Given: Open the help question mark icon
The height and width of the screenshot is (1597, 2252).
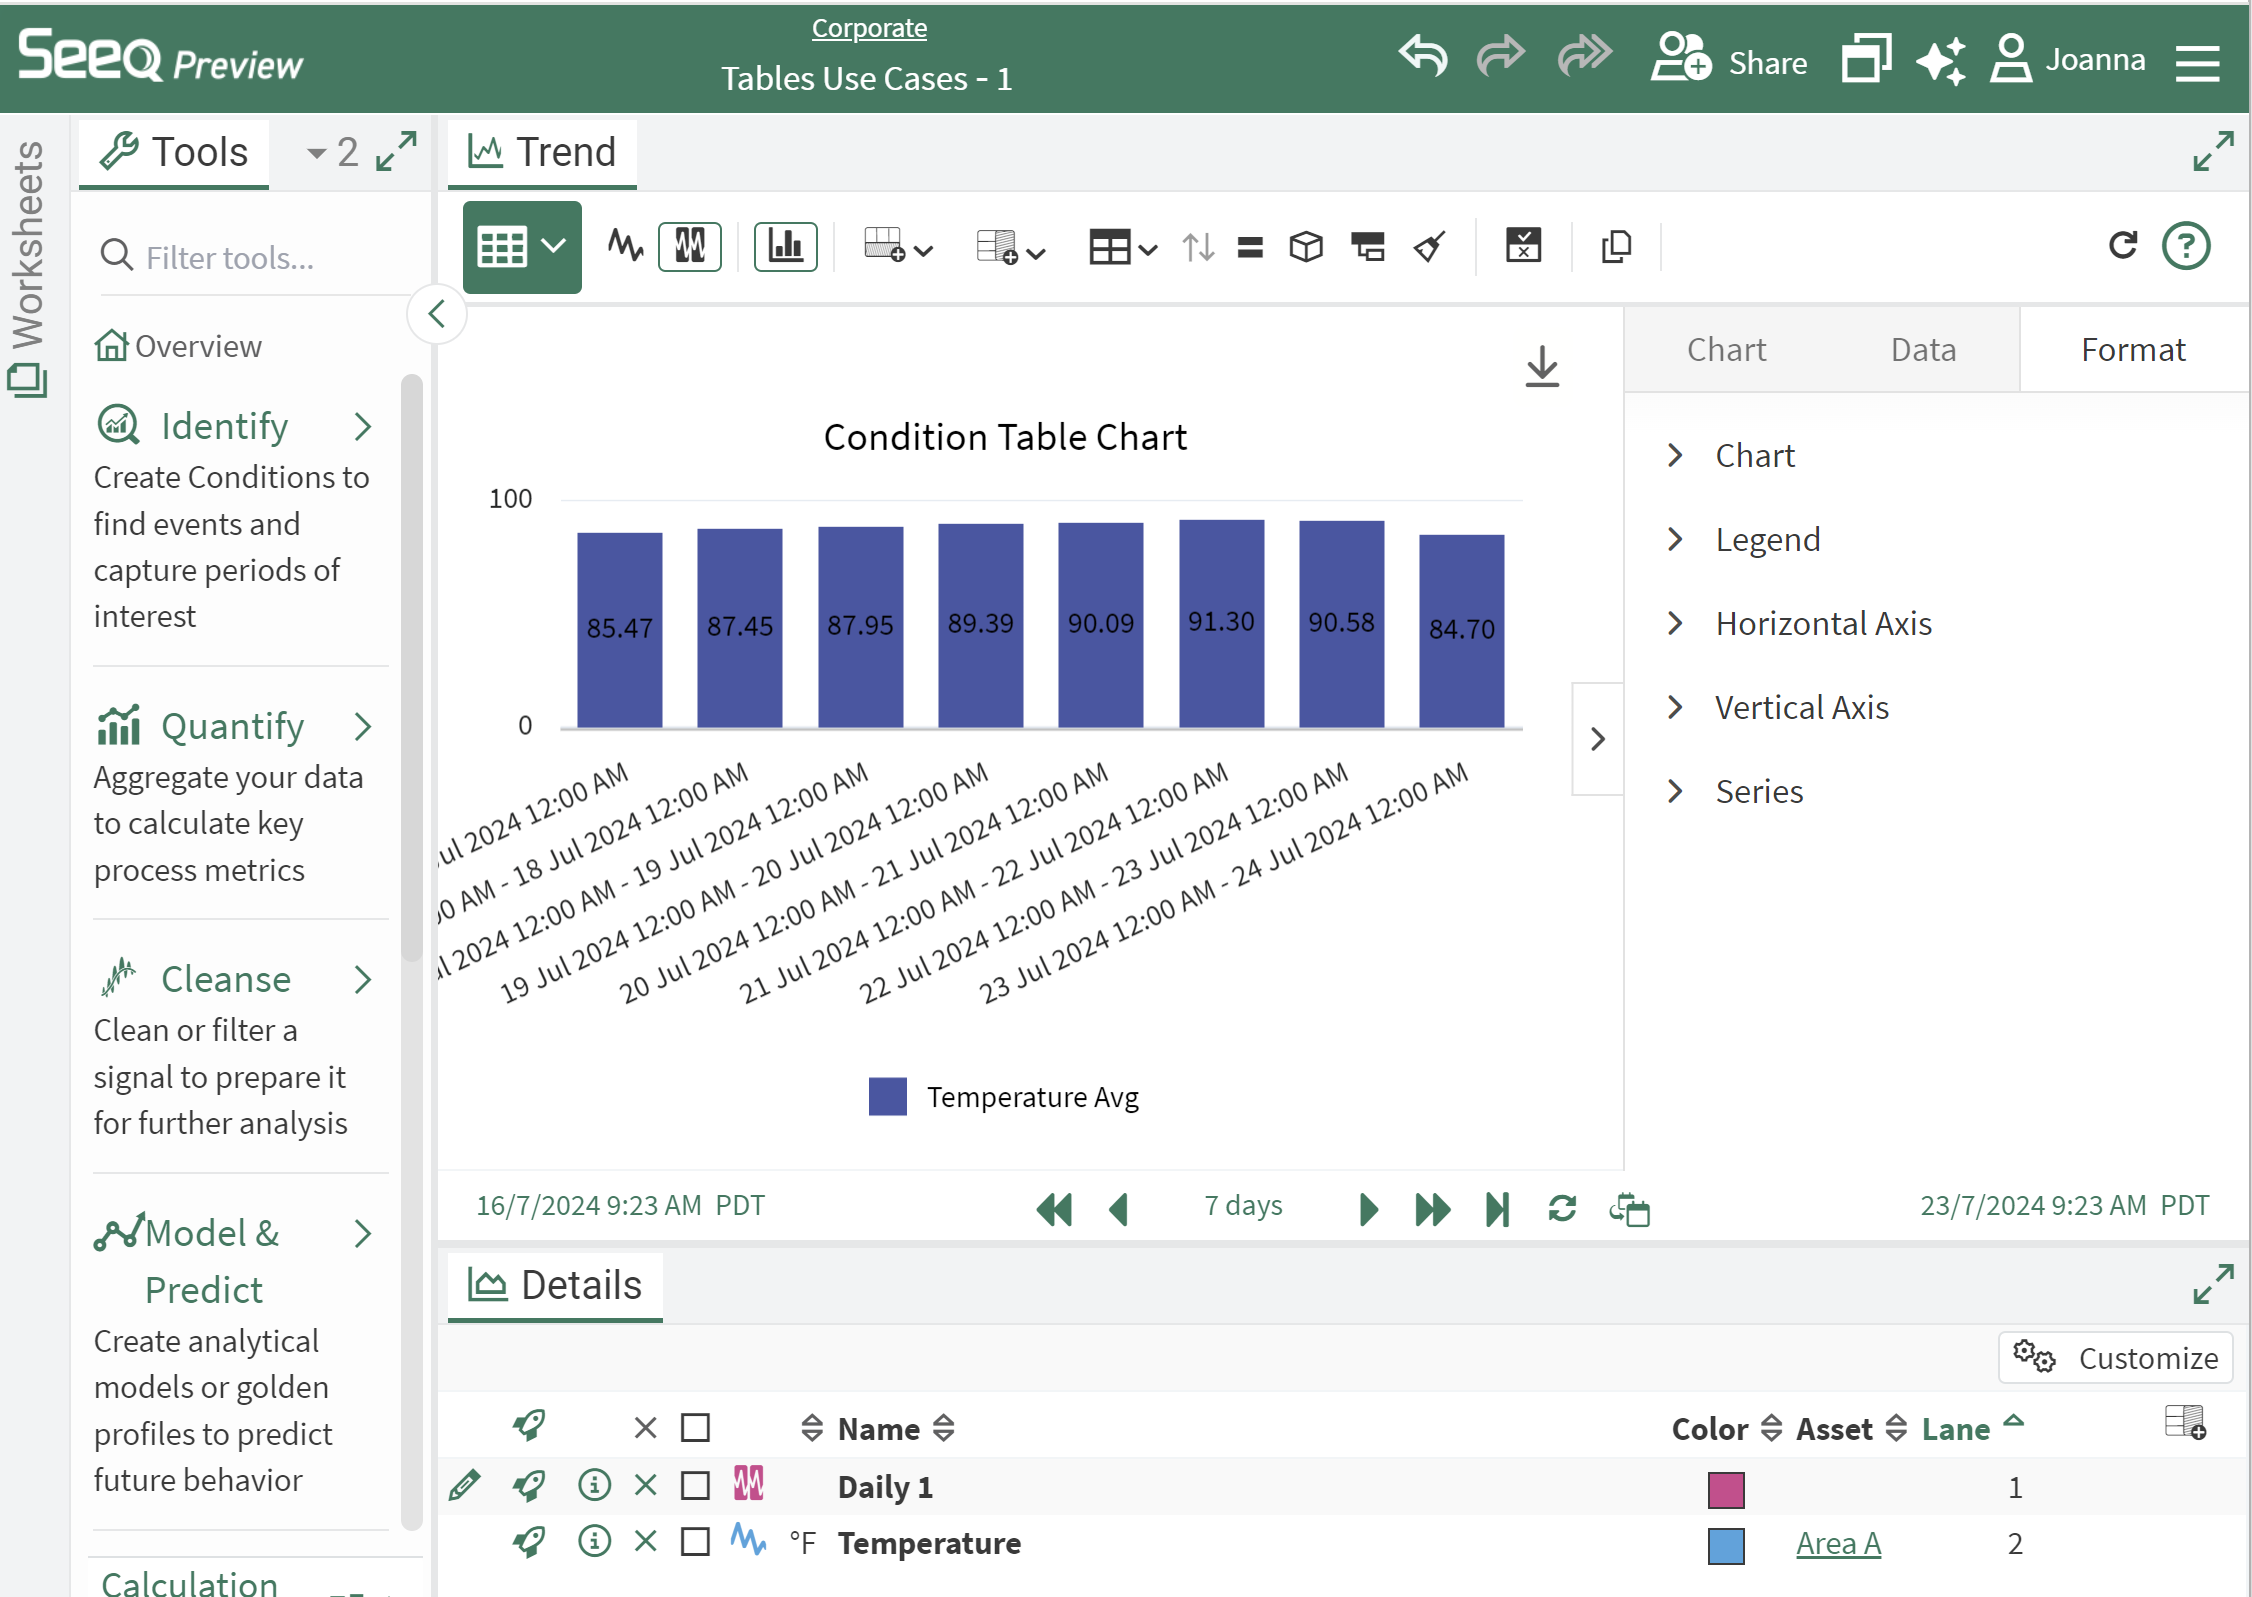Looking at the screenshot, I should (x=2186, y=246).
